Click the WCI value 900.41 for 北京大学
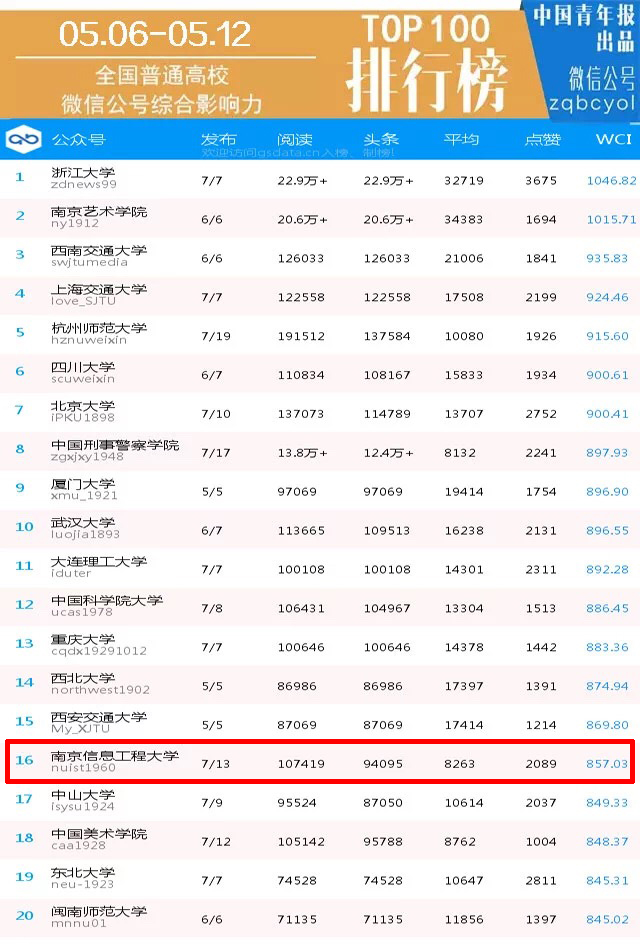The height and width of the screenshot is (944, 640). point(607,413)
